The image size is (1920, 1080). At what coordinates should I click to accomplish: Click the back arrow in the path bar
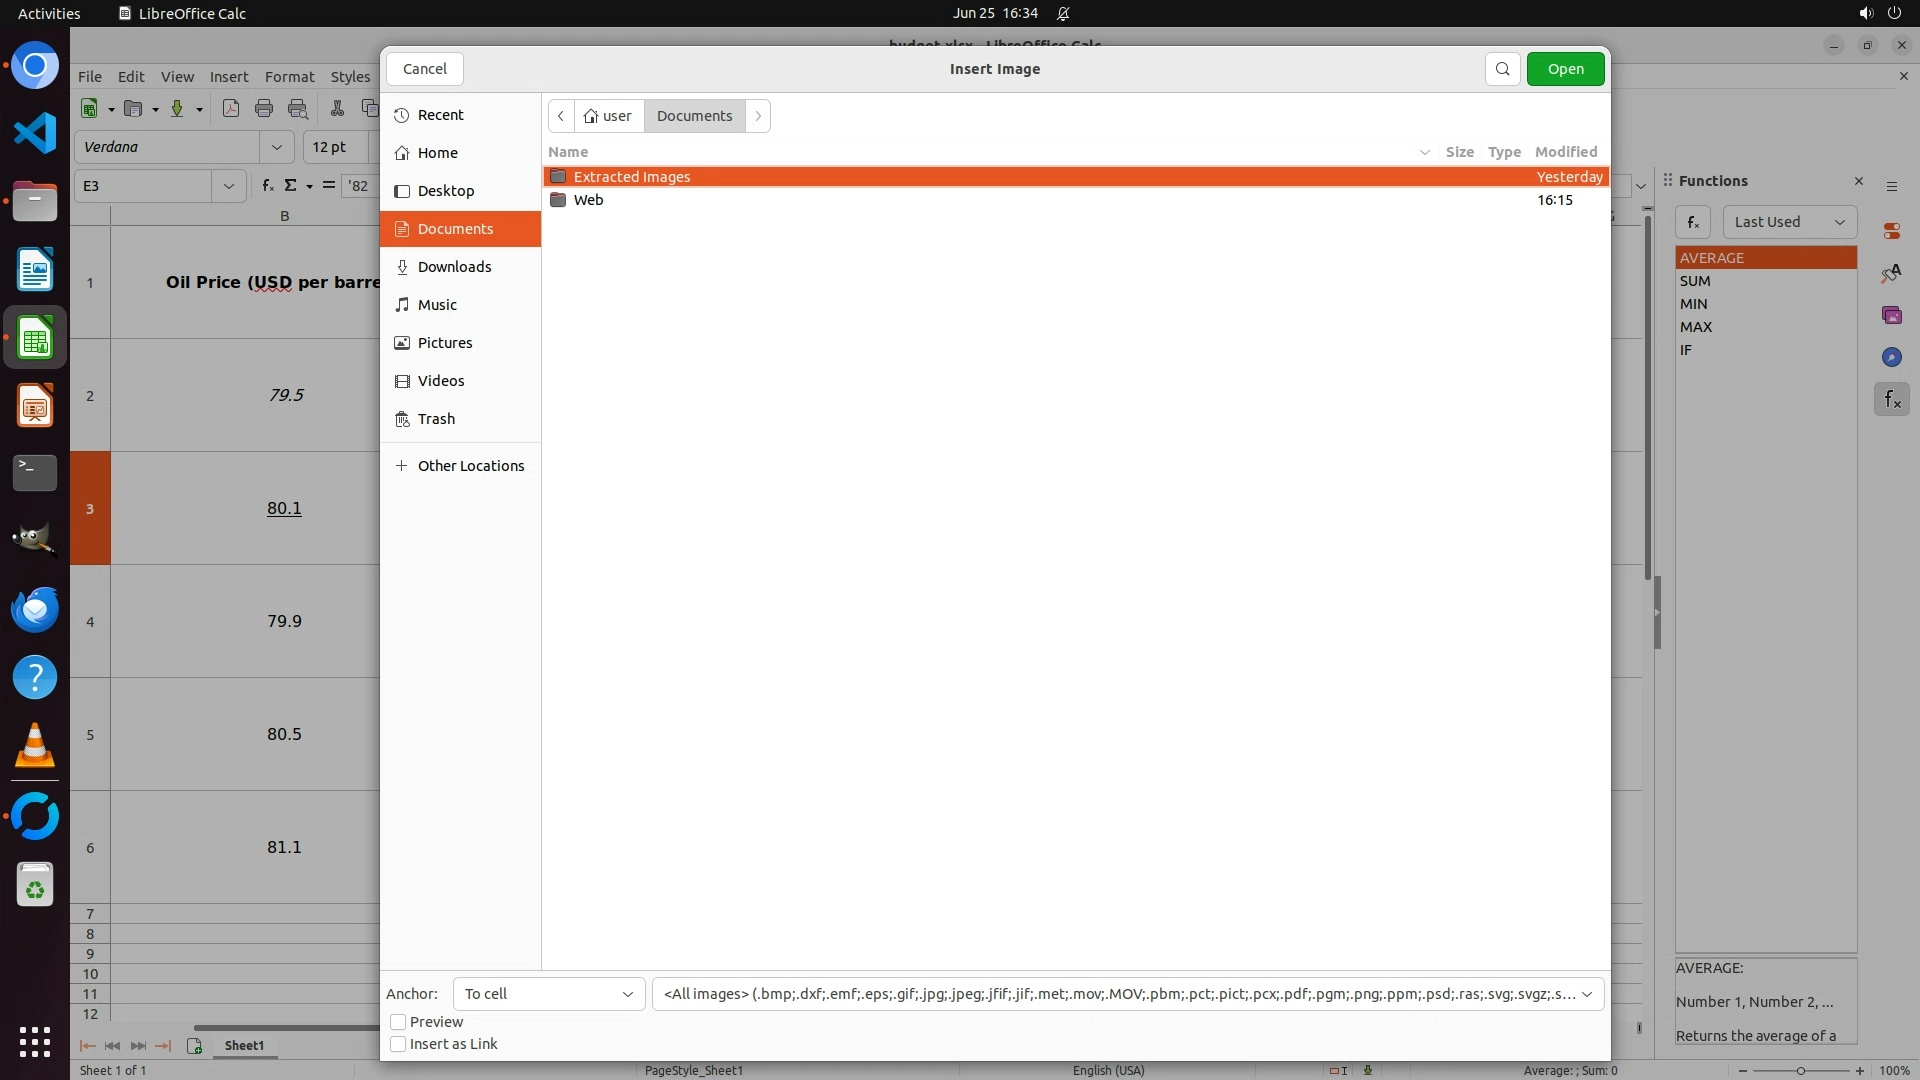[x=561, y=116]
